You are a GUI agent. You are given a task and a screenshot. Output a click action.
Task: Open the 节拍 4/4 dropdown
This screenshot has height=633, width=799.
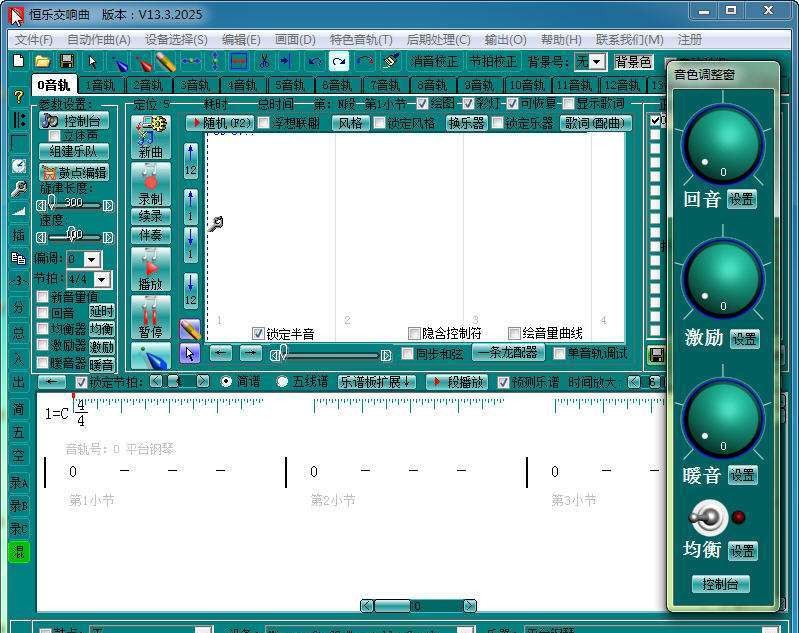[101, 279]
